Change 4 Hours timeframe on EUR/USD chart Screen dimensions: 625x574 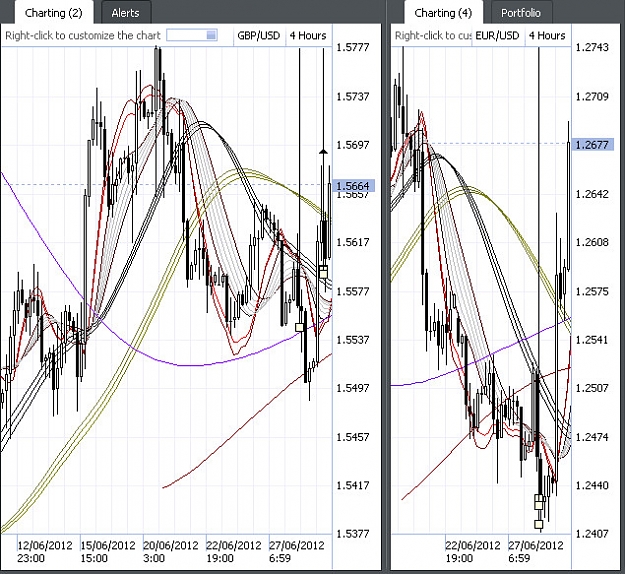548,35
